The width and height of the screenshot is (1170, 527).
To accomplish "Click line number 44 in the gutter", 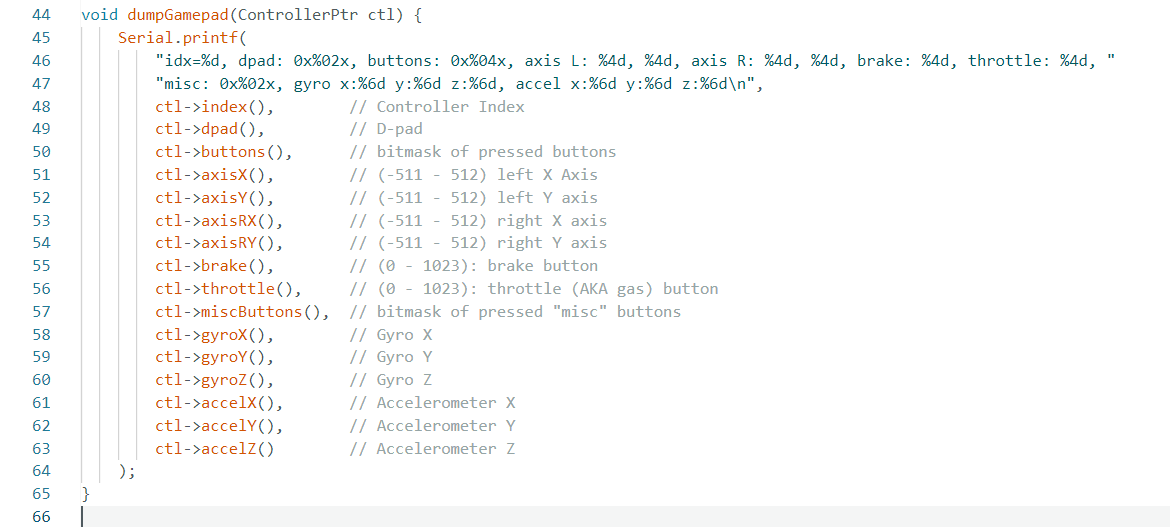I will [x=41, y=15].
